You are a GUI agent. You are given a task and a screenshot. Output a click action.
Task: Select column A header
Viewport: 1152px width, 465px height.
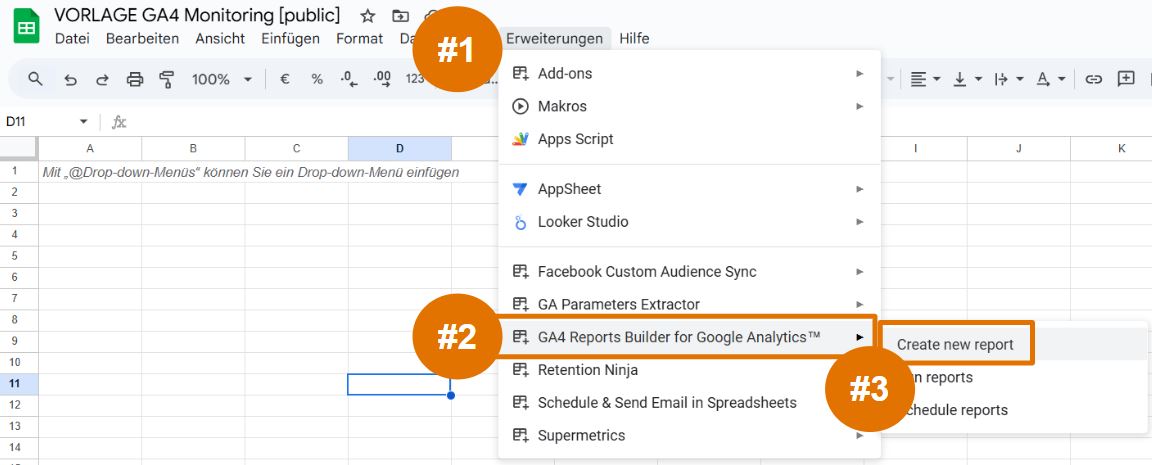click(90, 148)
